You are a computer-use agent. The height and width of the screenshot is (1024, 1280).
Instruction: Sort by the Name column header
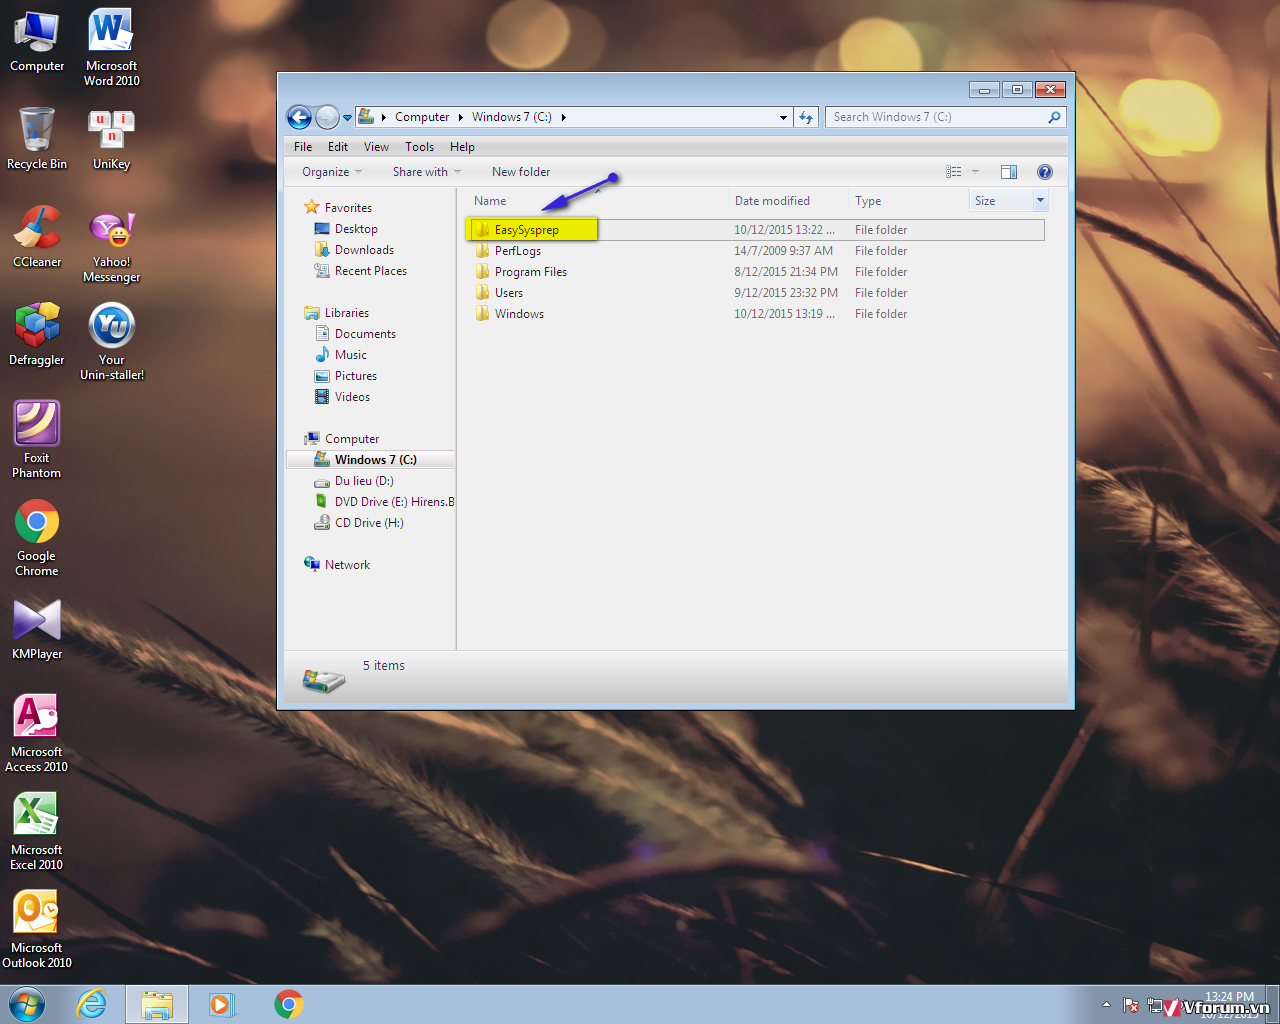[x=596, y=201]
